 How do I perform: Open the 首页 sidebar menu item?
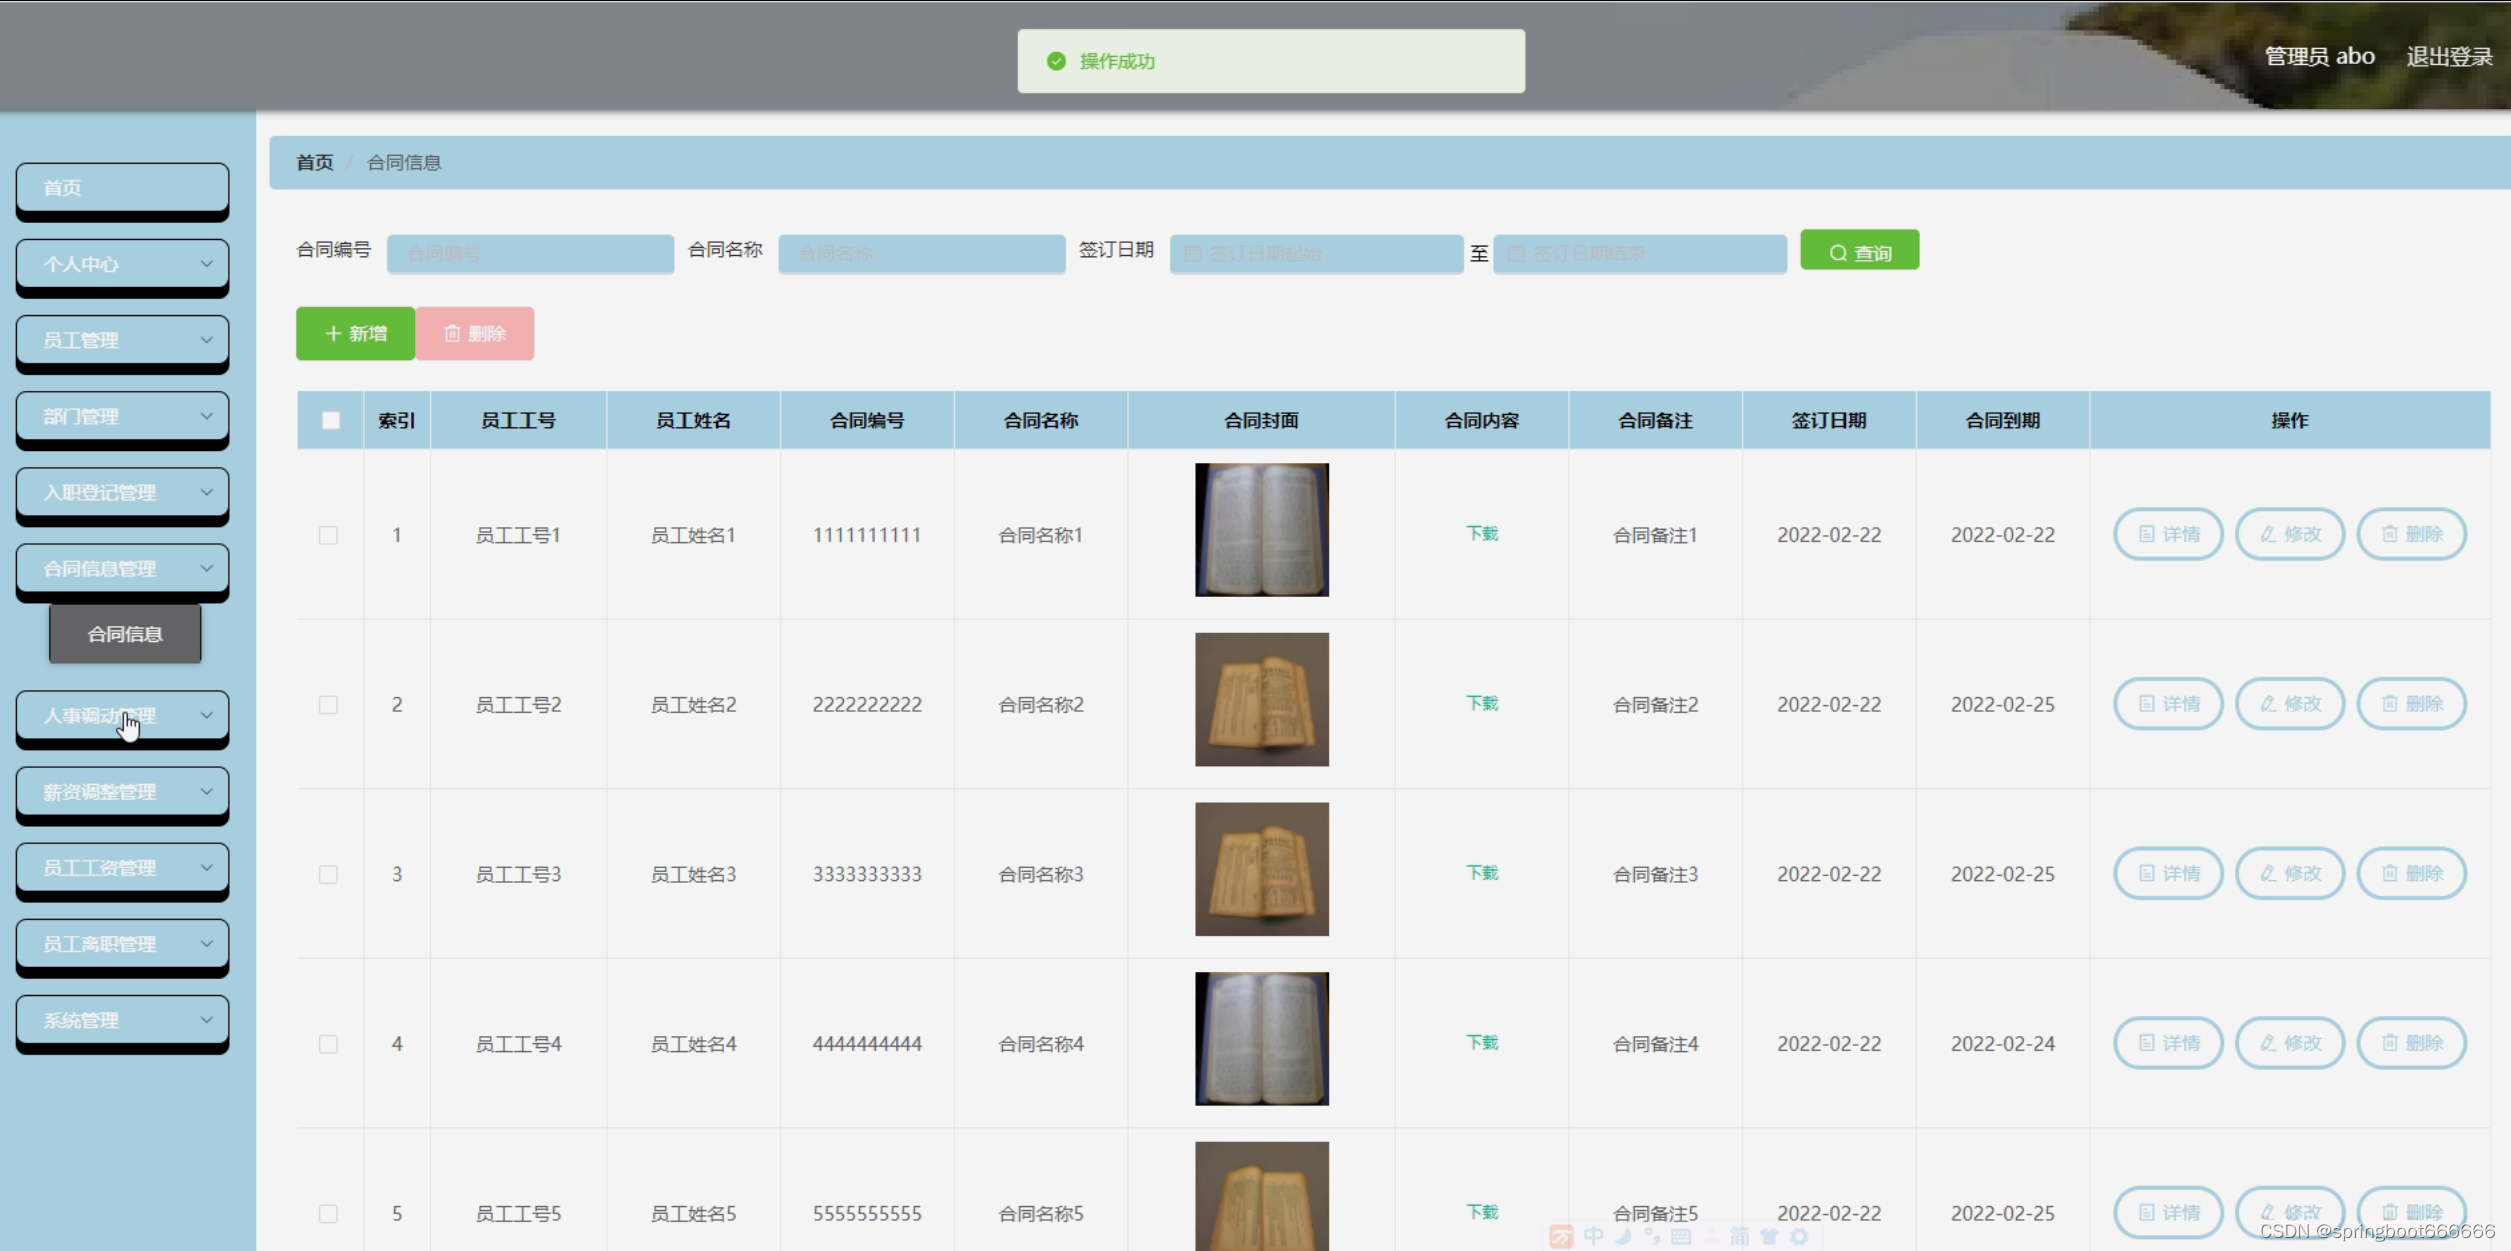coord(122,188)
